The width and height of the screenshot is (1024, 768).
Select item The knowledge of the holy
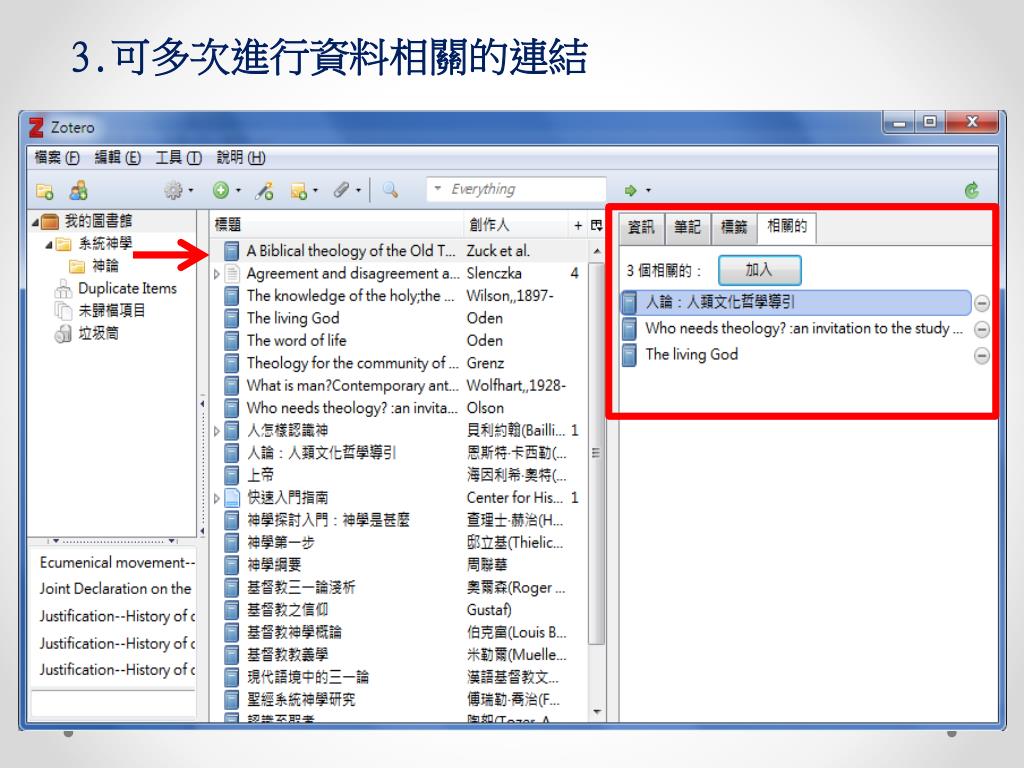click(398, 296)
